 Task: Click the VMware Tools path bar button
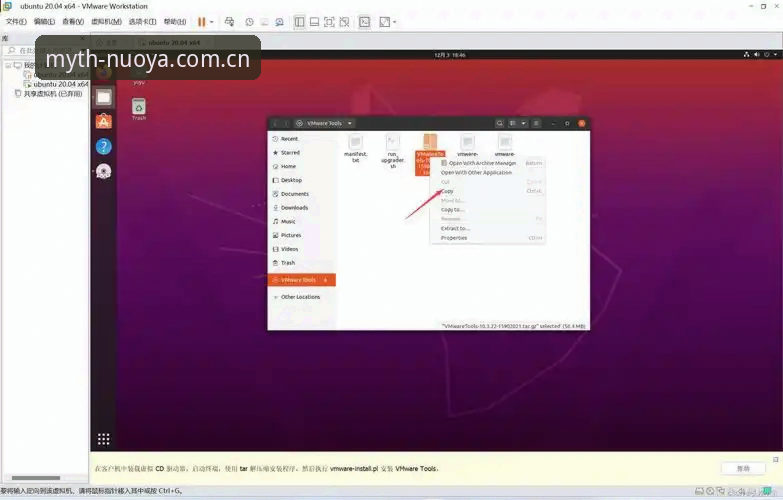[x=319, y=123]
